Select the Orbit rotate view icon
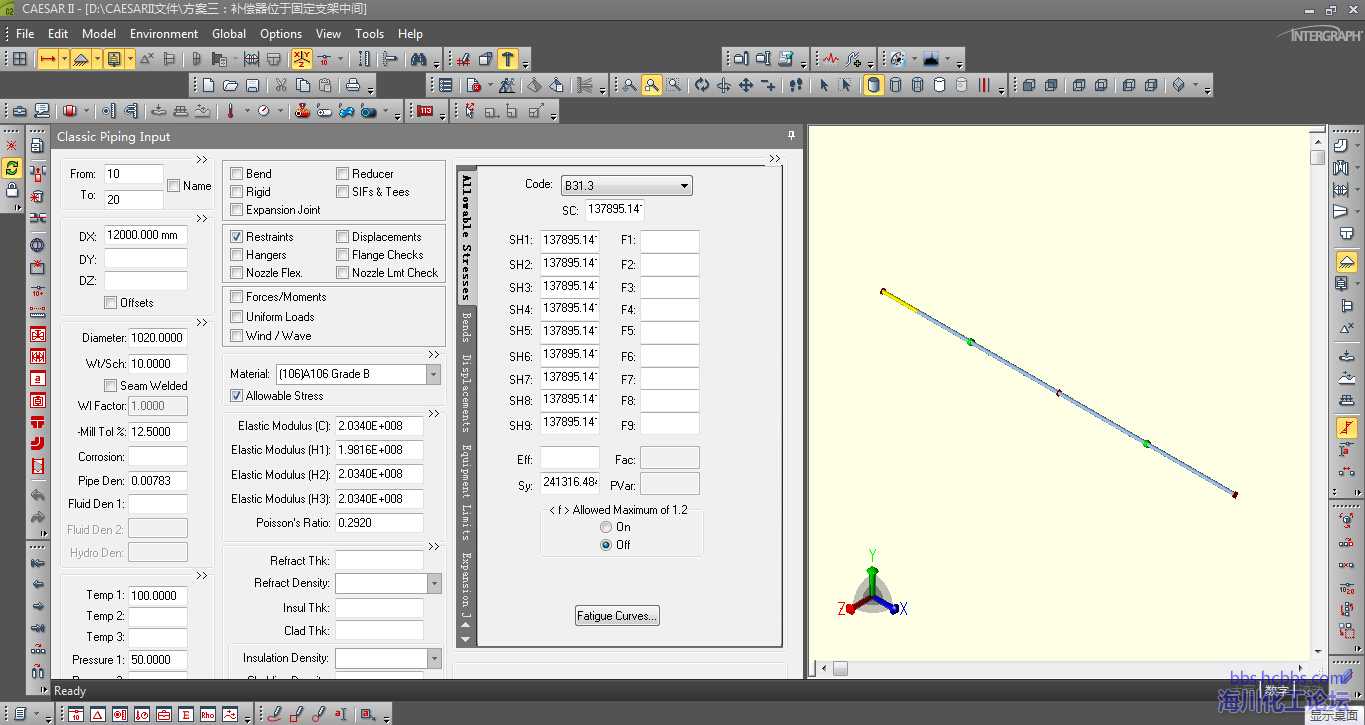 (x=702, y=86)
